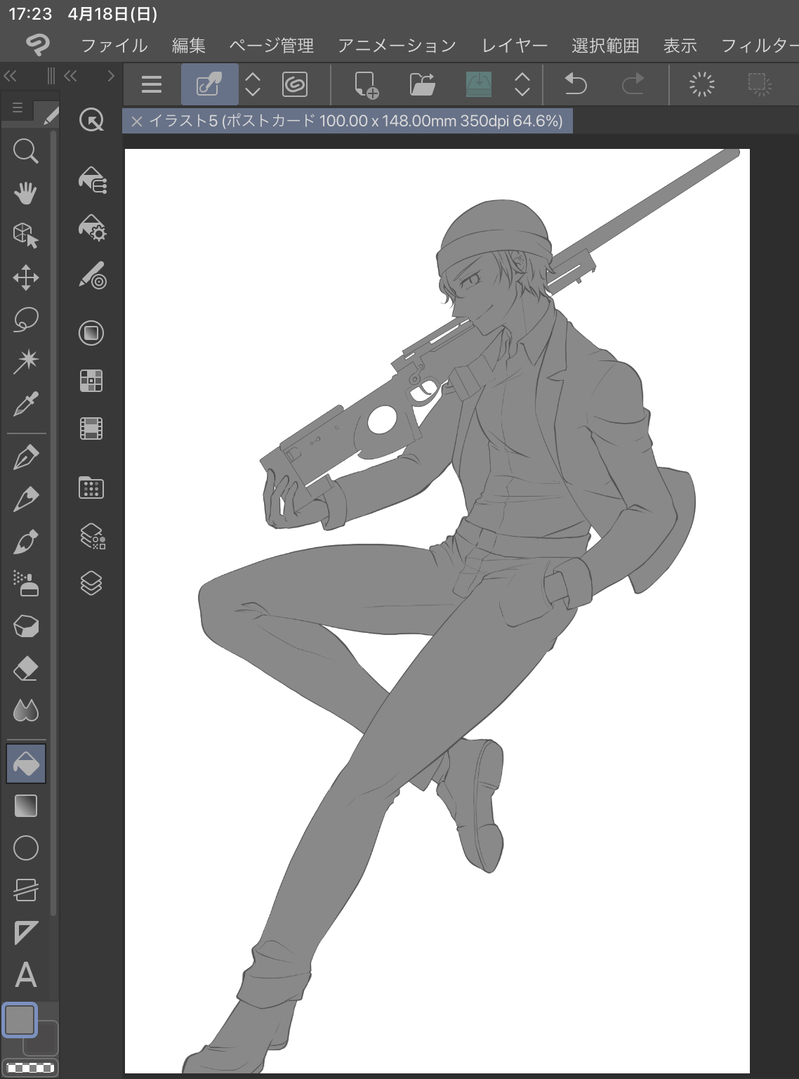
Task: Select the Hand move tool
Action: (25, 193)
